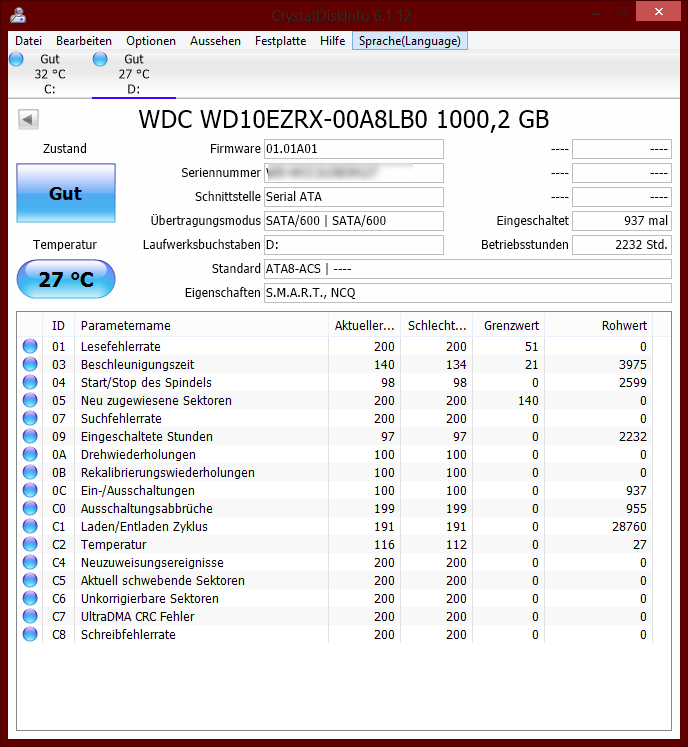Open the Sprache(Language) menu
This screenshot has width=688, height=747.
tap(410, 41)
